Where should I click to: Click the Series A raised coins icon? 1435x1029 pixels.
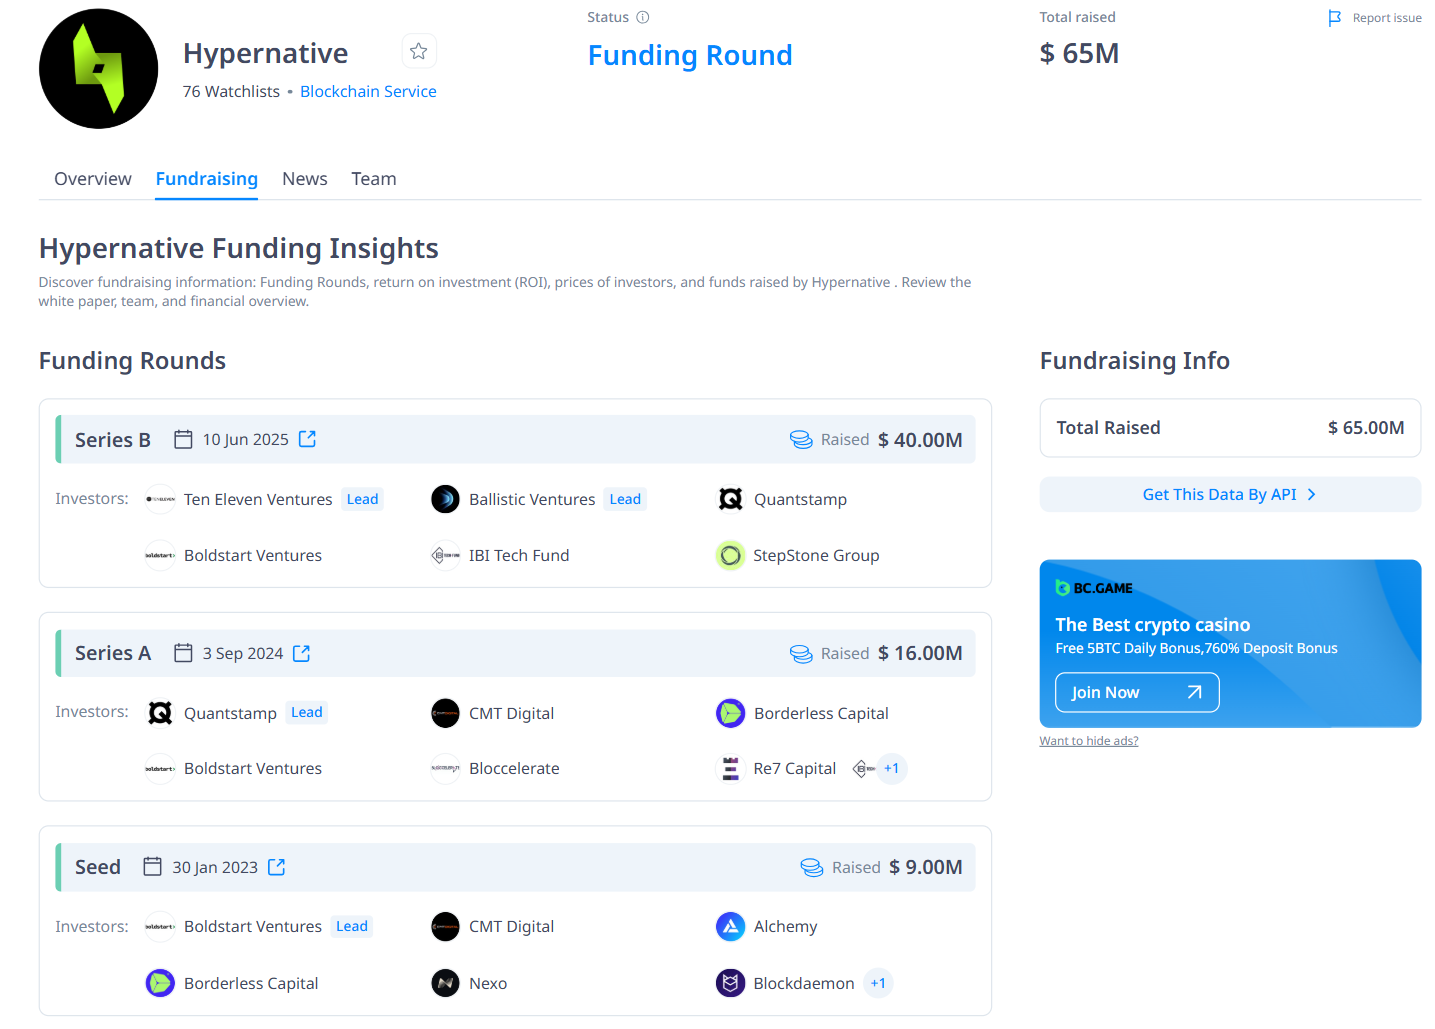[801, 654]
